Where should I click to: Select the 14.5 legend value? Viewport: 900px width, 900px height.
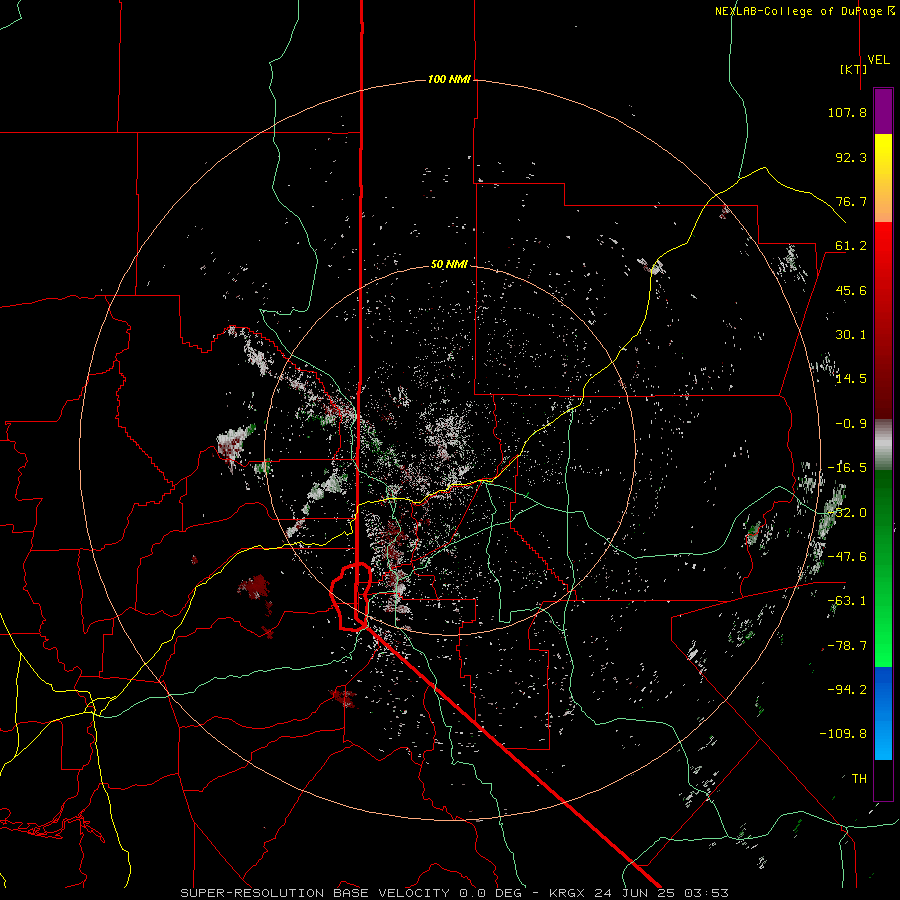(x=851, y=379)
